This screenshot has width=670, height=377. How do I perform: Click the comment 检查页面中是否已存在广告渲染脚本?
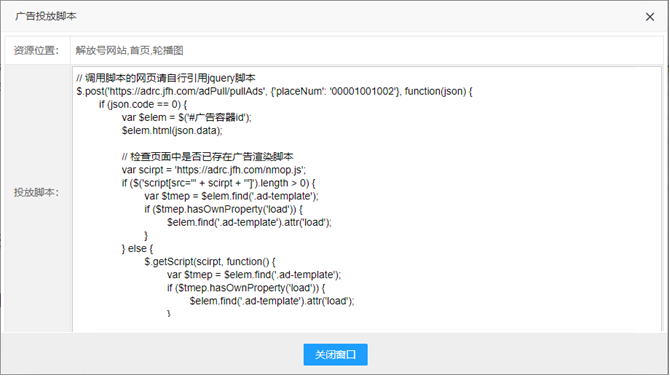click(x=208, y=156)
